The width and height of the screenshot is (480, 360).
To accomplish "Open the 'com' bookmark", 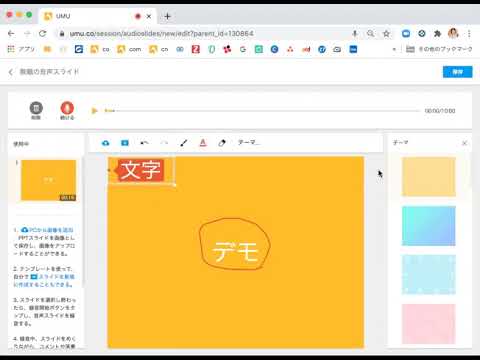I will 129,49.
